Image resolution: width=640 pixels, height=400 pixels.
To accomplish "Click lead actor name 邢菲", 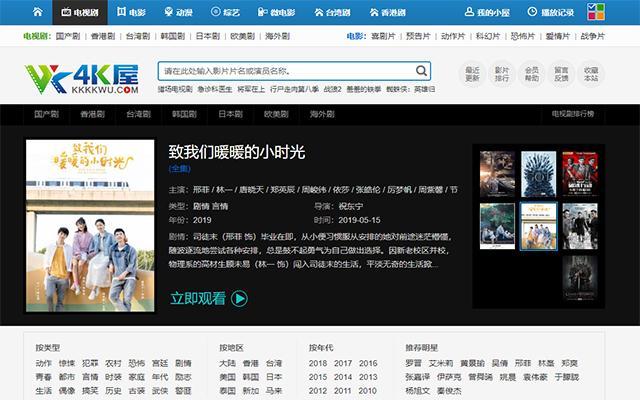I will click(x=201, y=190).
